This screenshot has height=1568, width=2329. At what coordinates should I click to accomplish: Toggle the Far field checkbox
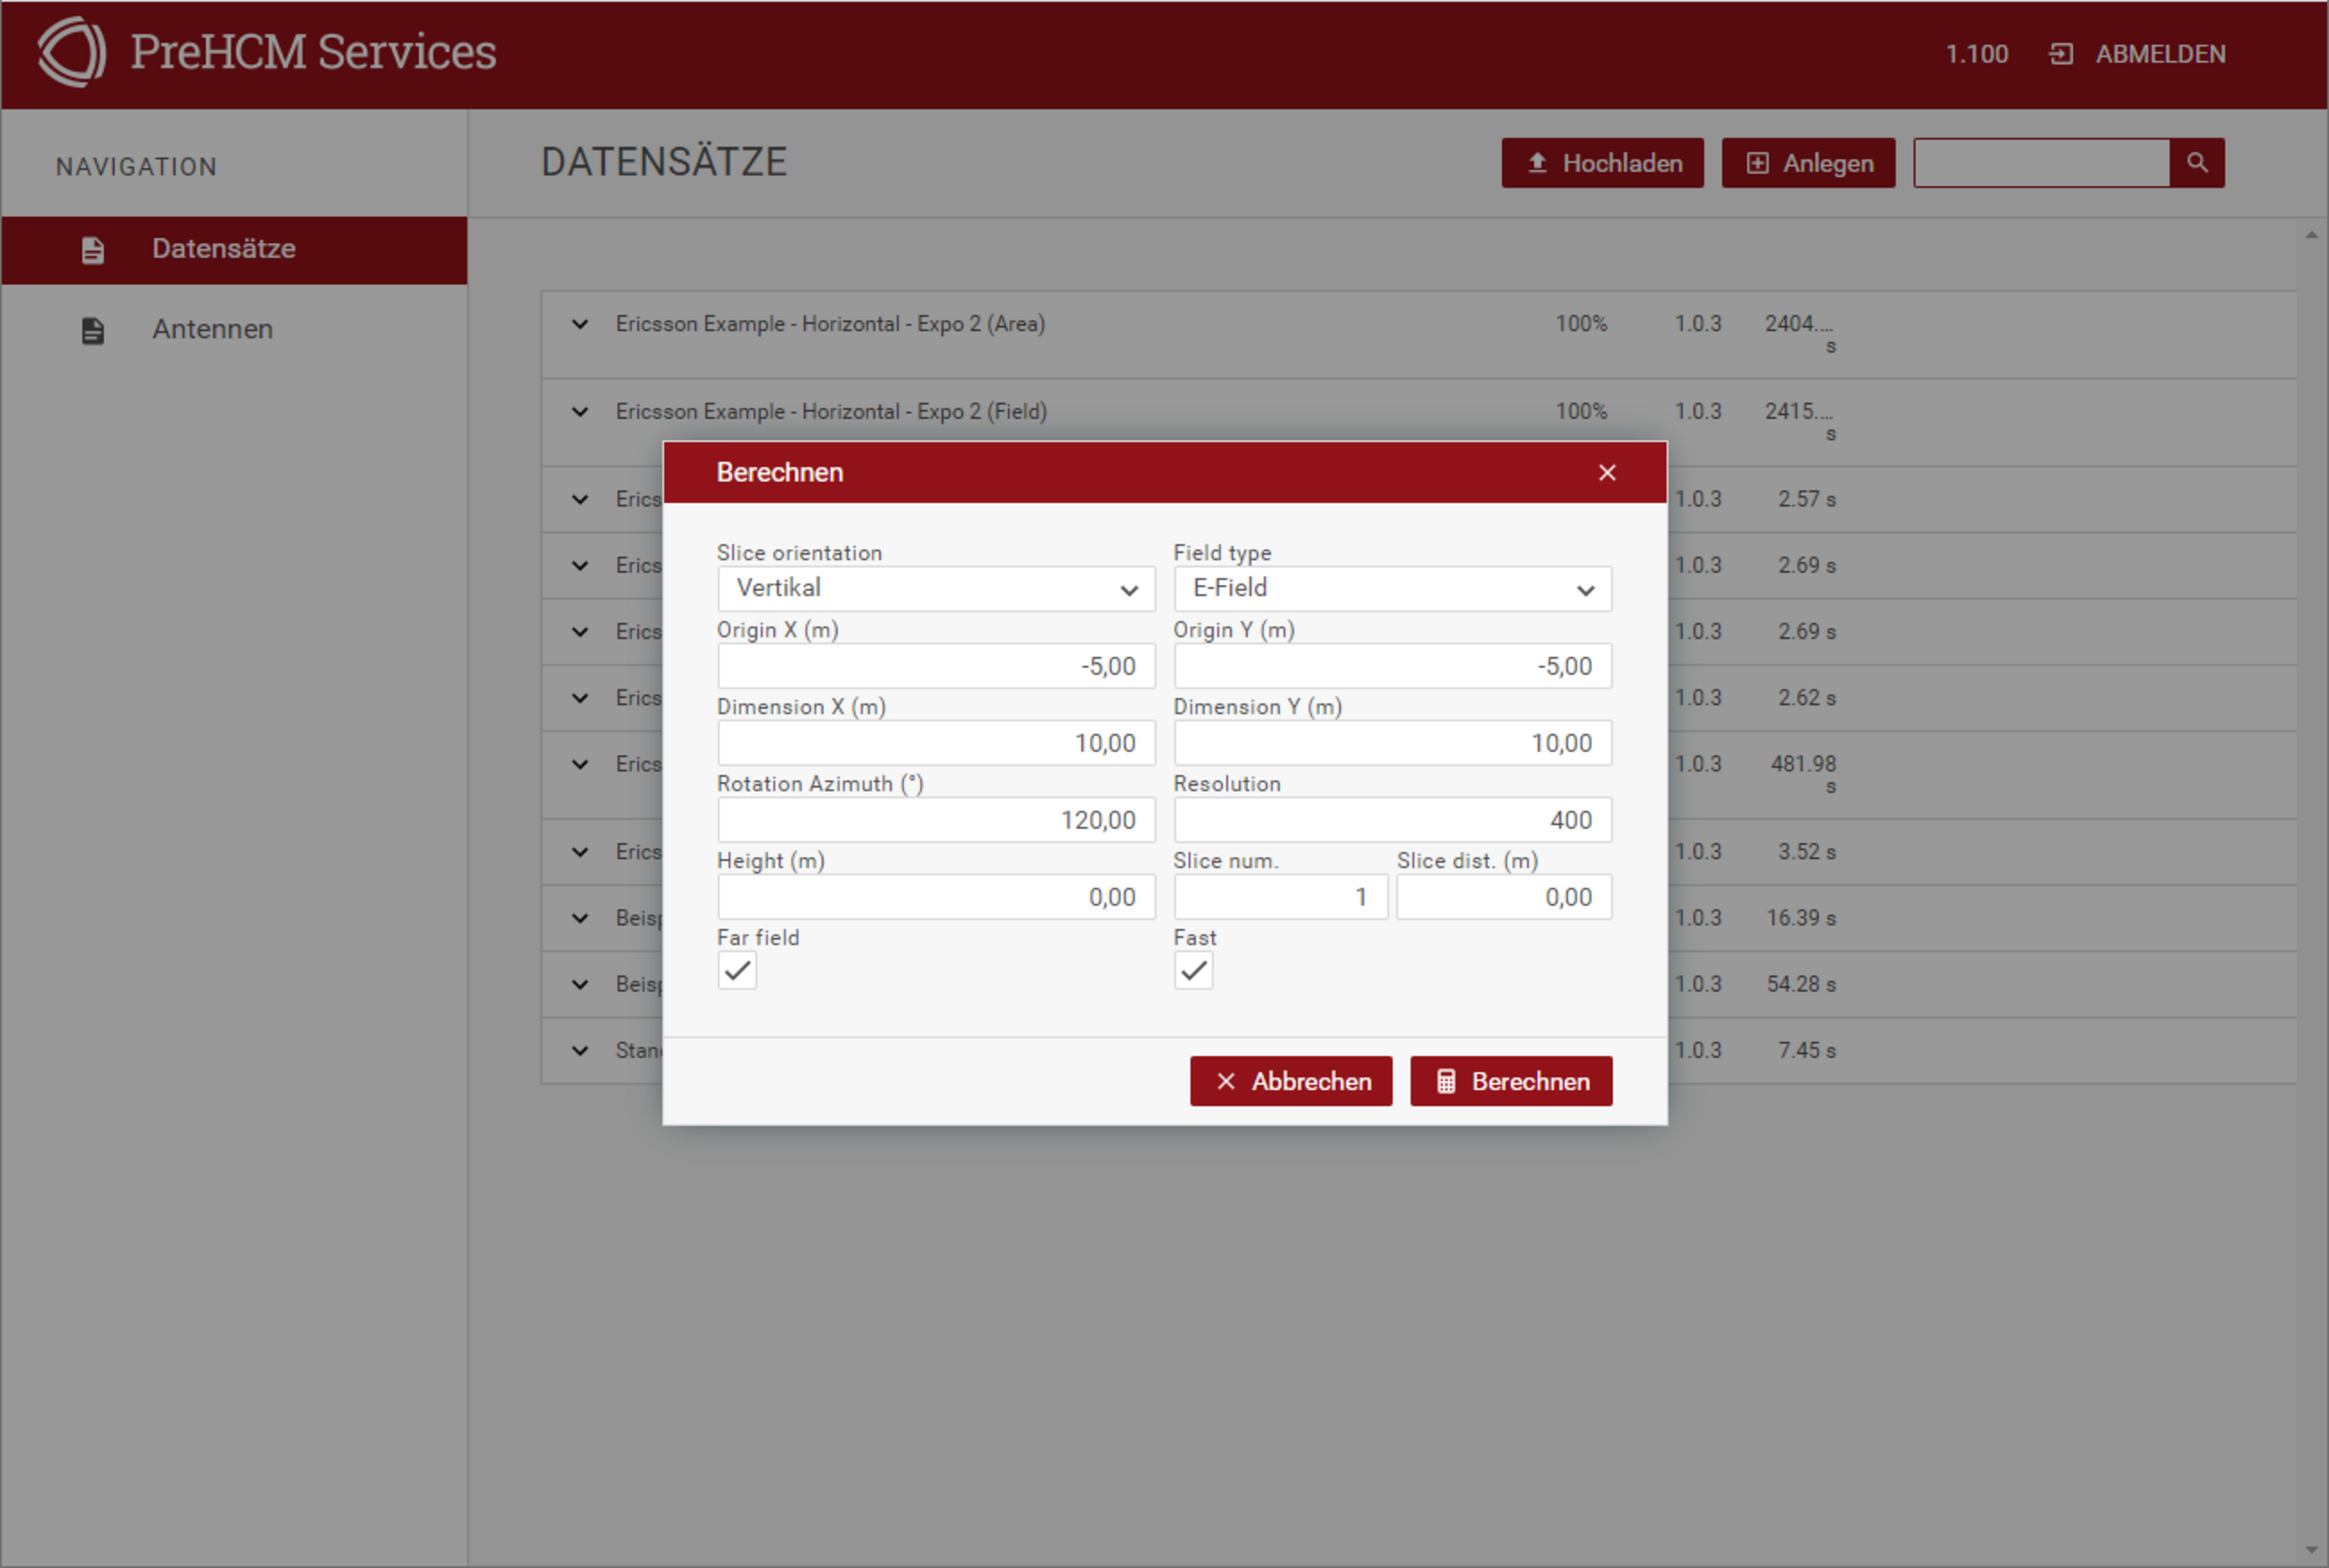[x=737, y=970]
